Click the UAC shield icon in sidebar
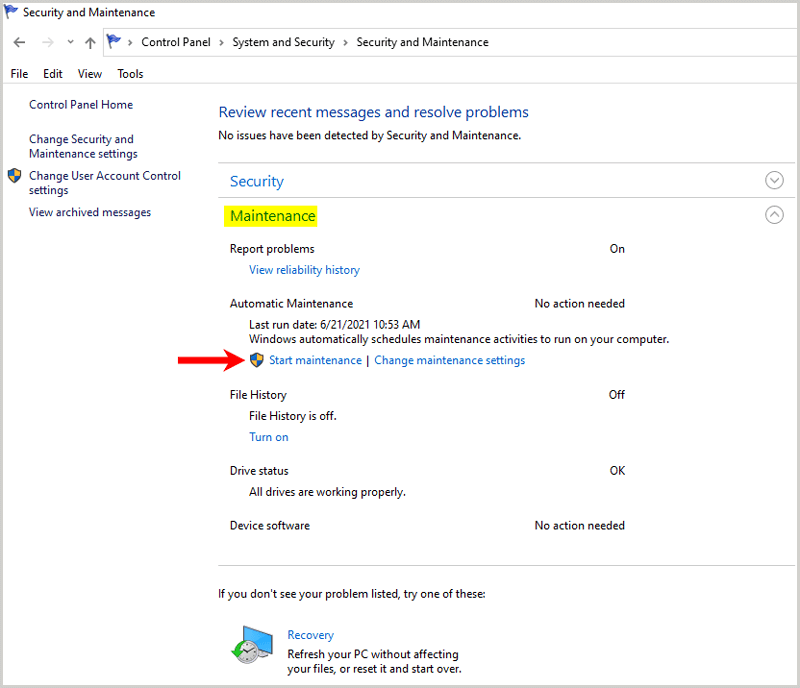 (x=14, y=176)
